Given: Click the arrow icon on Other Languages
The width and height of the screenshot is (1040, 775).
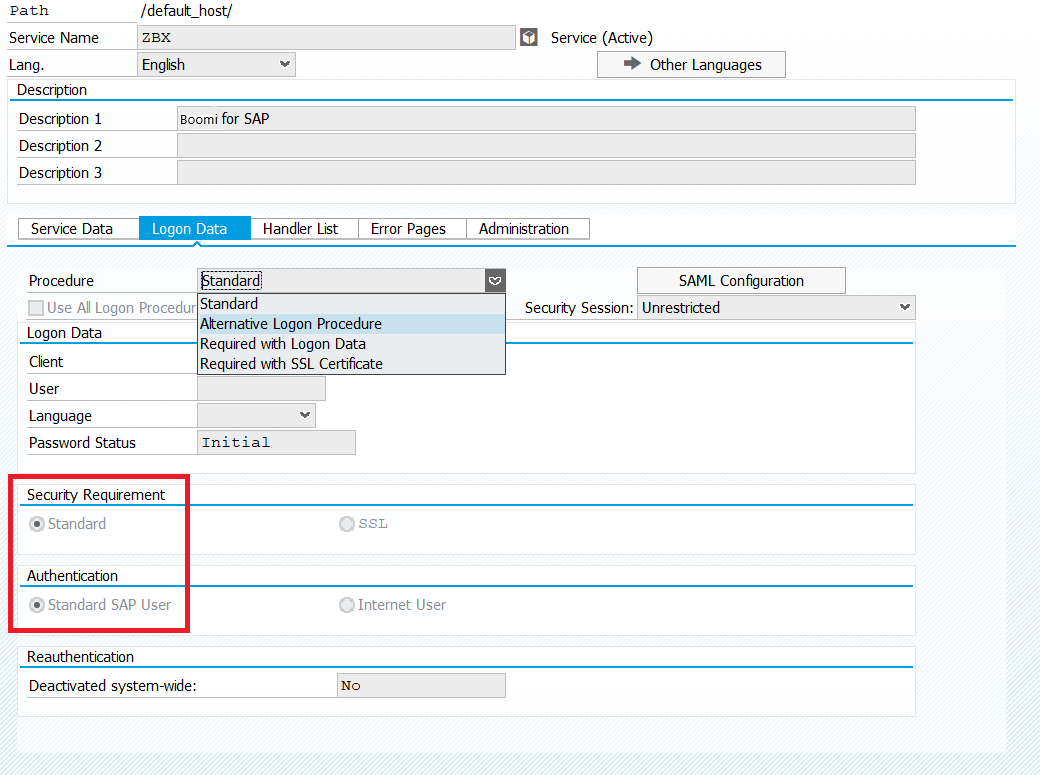Looking at the screenshot, I should [631, 64].
